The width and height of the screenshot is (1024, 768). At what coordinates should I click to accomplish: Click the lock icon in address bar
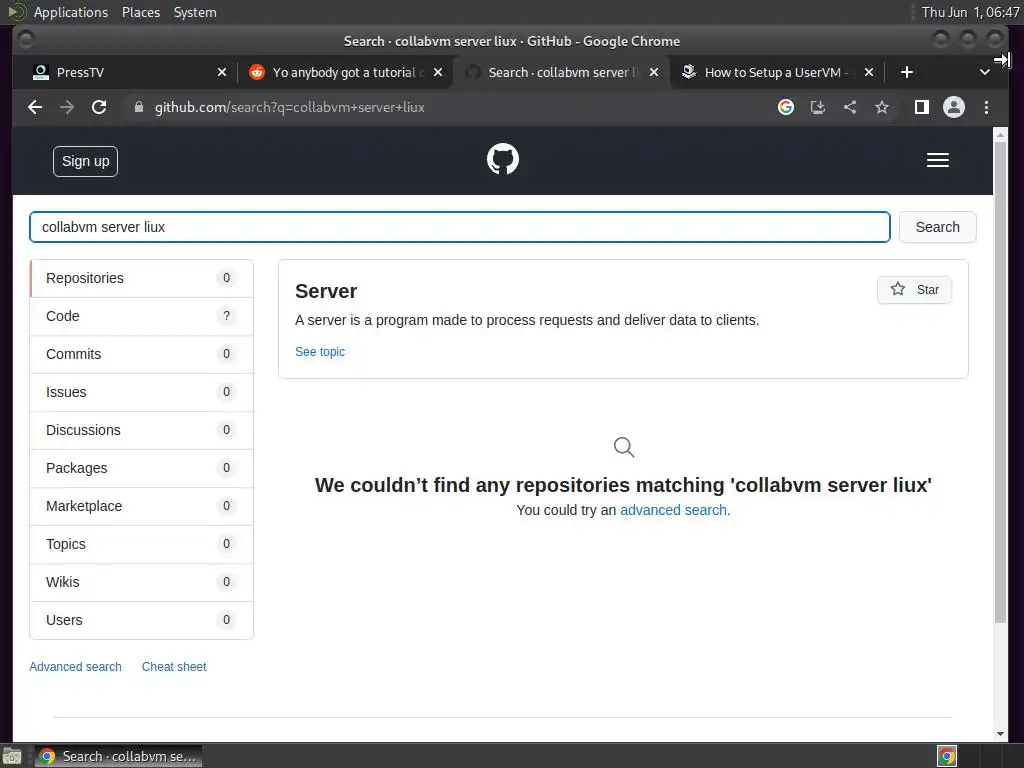coord(138,107)
